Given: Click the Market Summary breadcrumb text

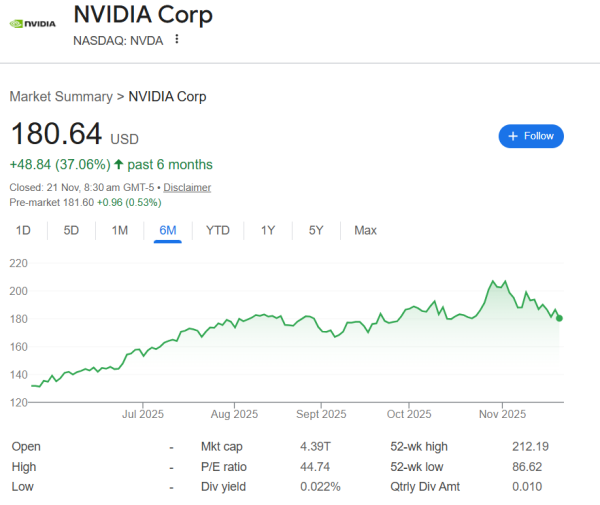Looking at the screenshot, I should pos(60,97).
